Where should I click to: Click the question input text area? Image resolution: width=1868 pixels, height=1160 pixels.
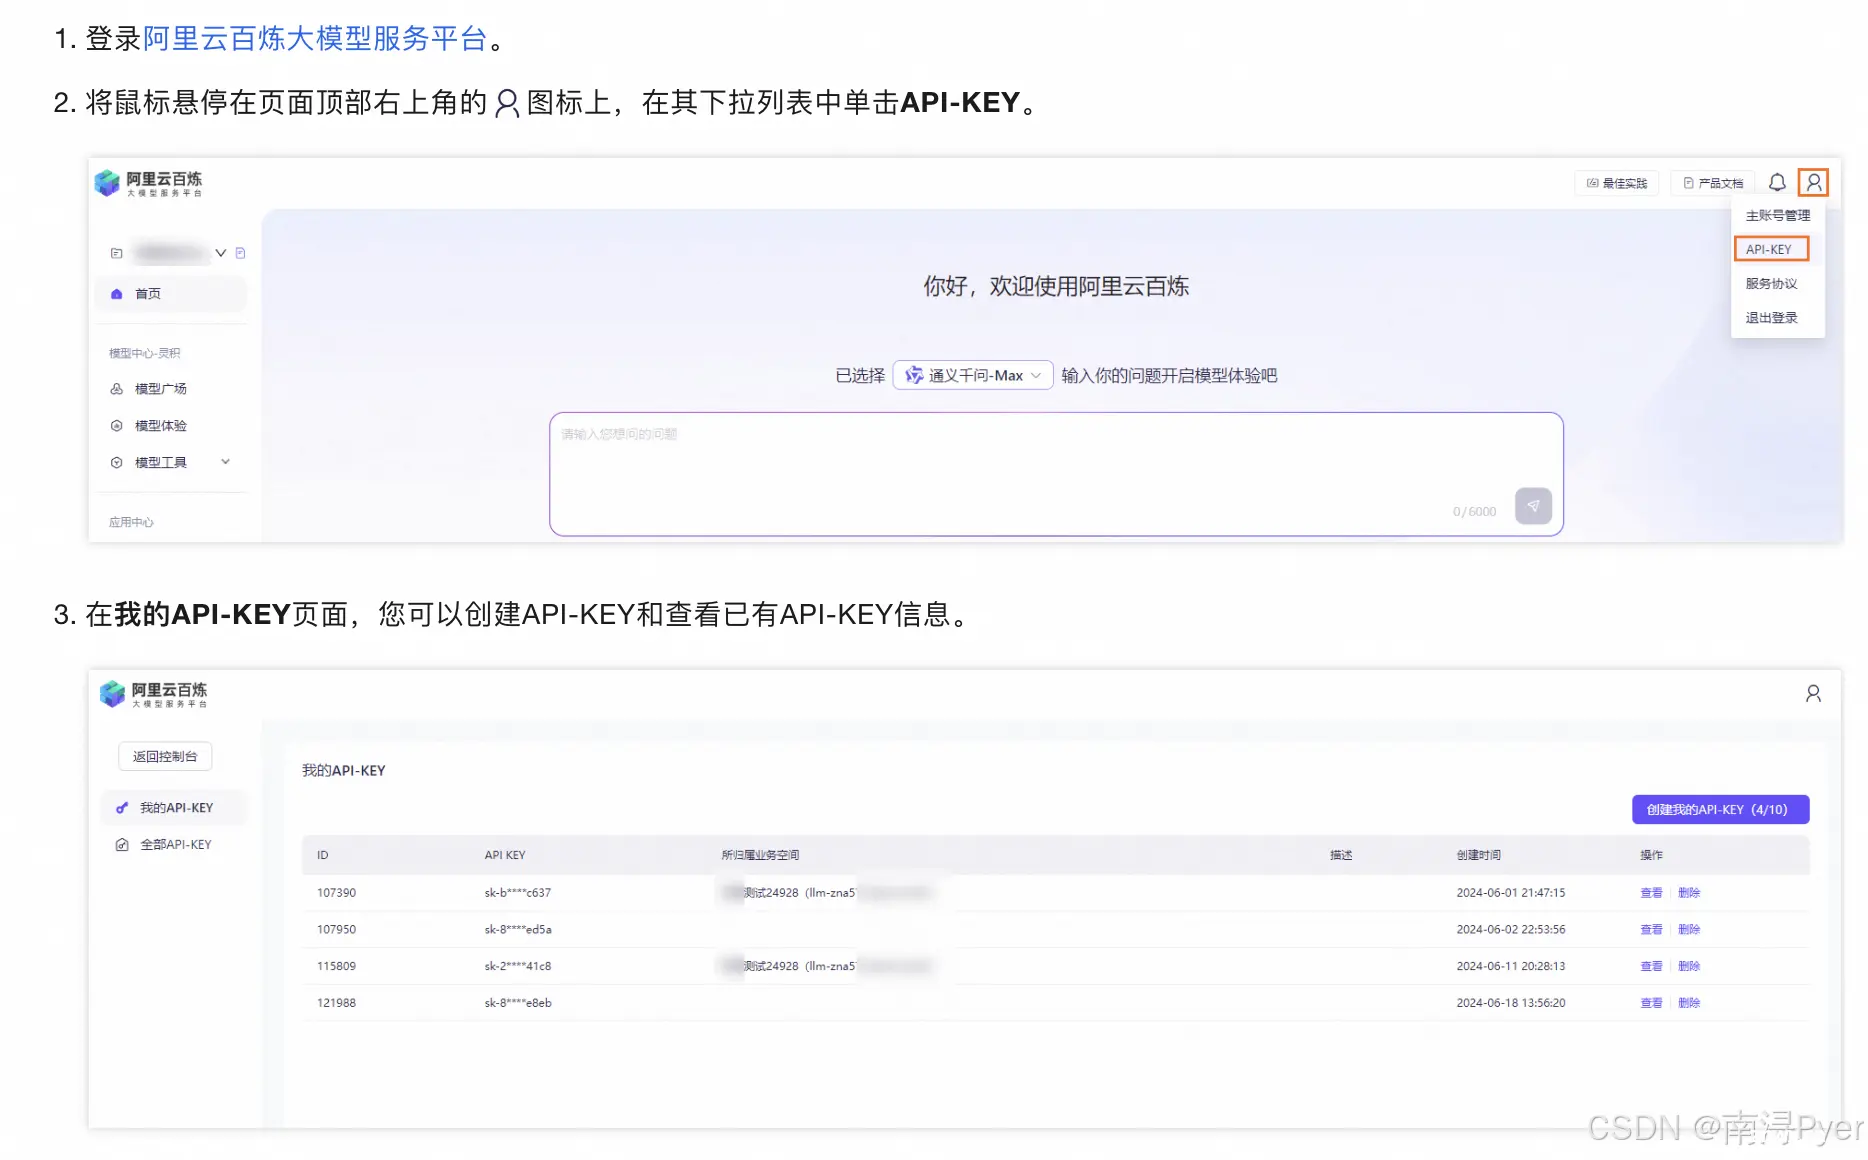pos(1056,474)
